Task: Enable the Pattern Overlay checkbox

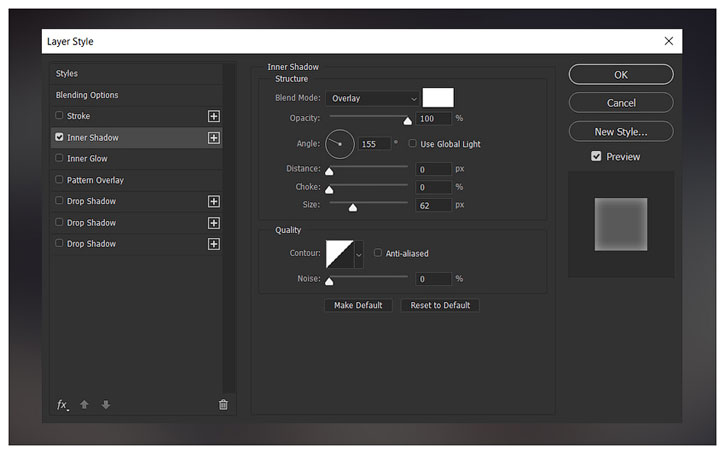Action: 59,179
